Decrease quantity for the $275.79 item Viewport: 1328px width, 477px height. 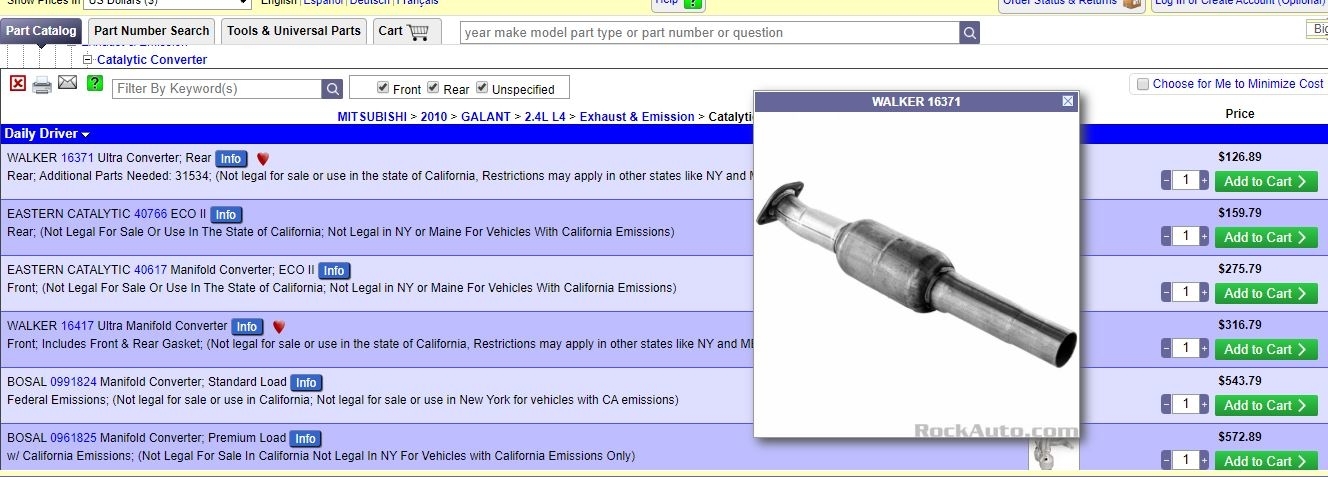click(x=1166, y=293)
